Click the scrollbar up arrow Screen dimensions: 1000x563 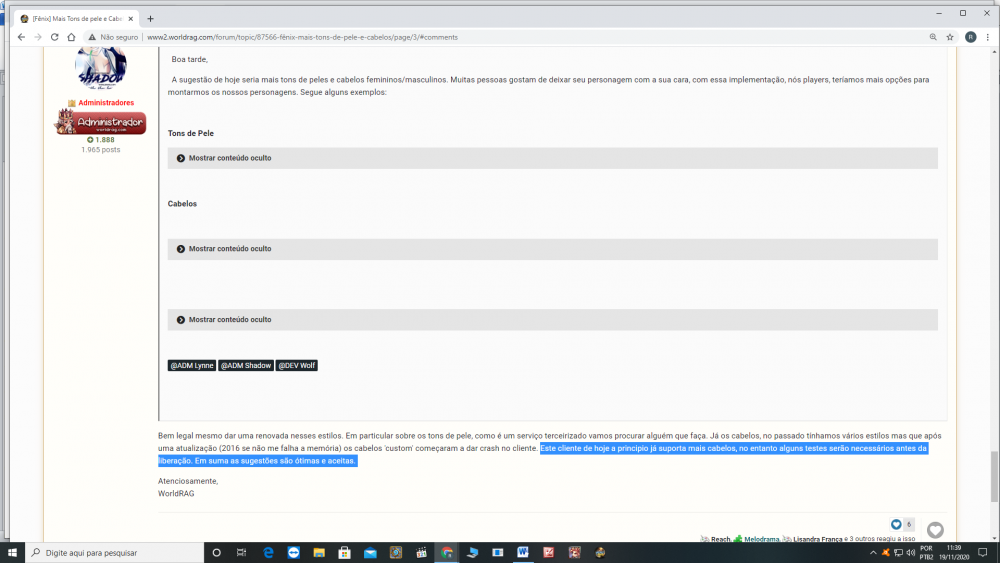[x=994, y=51]
